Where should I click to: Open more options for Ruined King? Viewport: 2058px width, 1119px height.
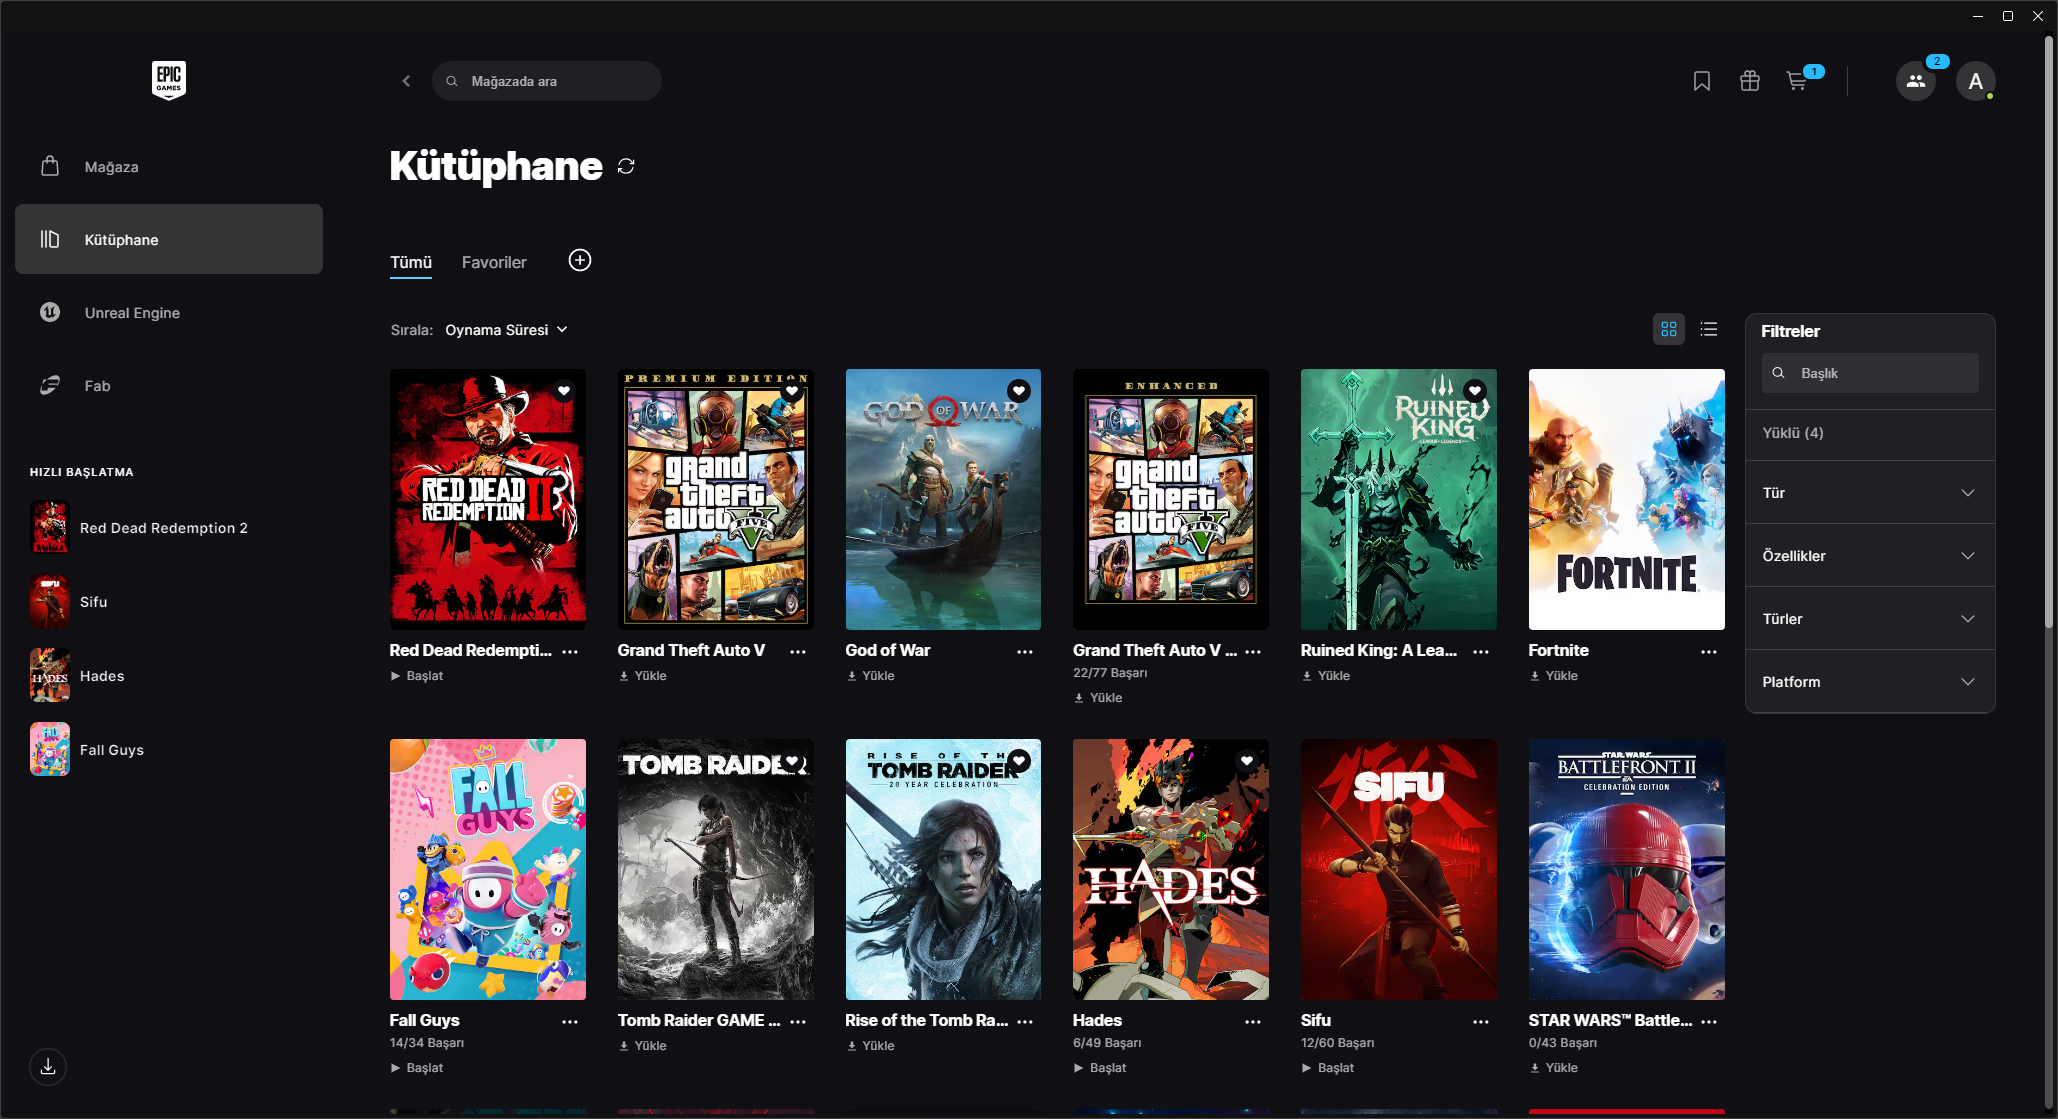[1481, 651]
